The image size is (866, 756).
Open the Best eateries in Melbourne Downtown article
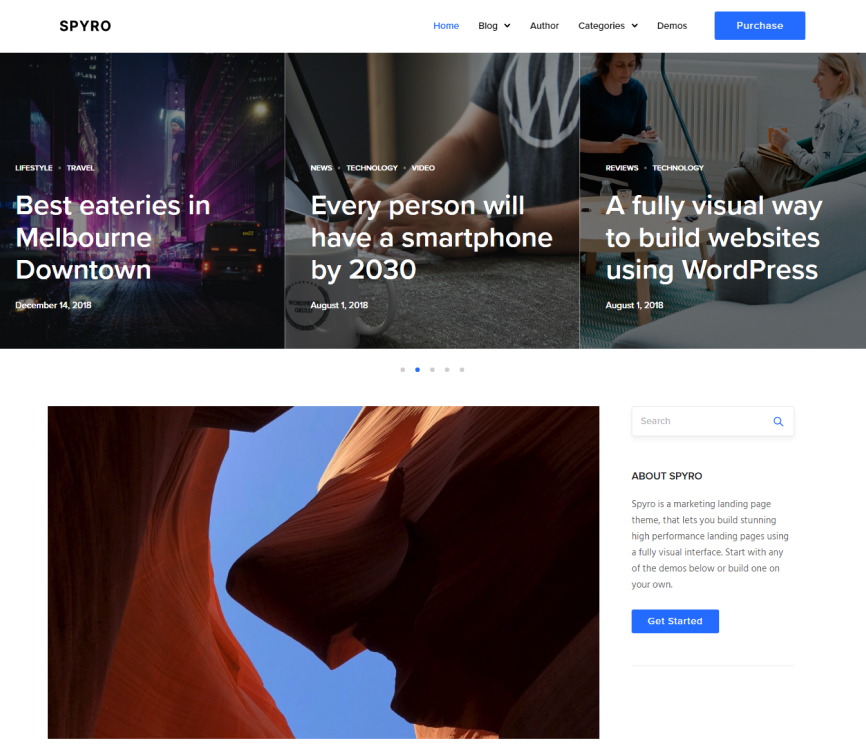pyautogui.click(x=113, y=237)
